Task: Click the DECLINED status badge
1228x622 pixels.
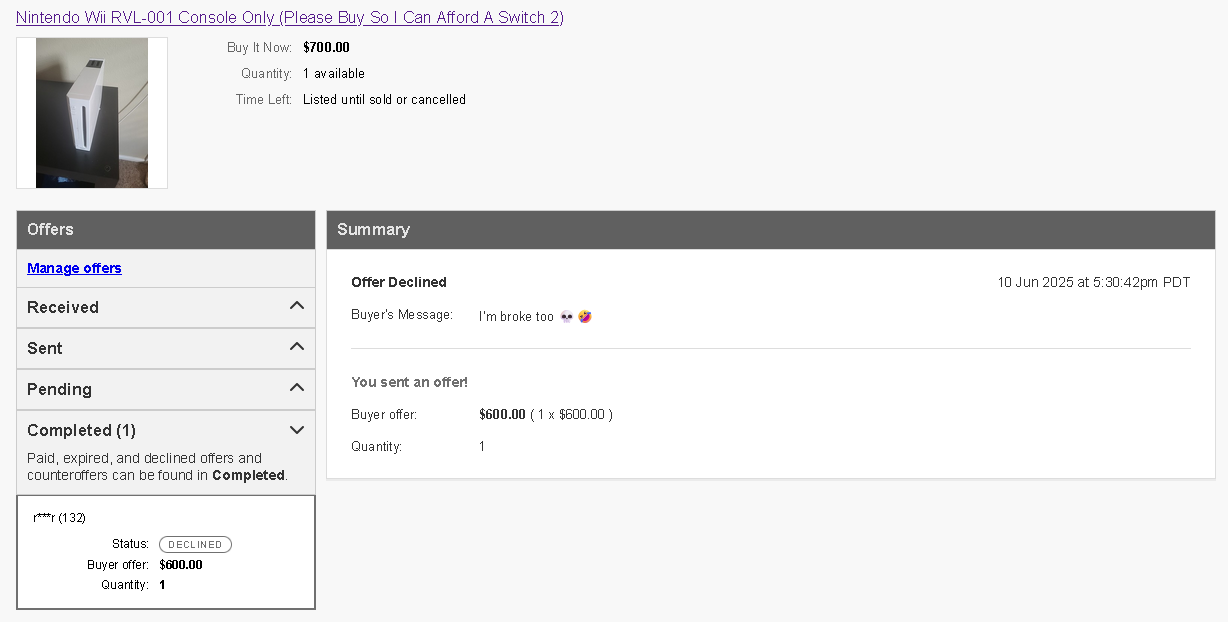Action: tap(195, 545)
